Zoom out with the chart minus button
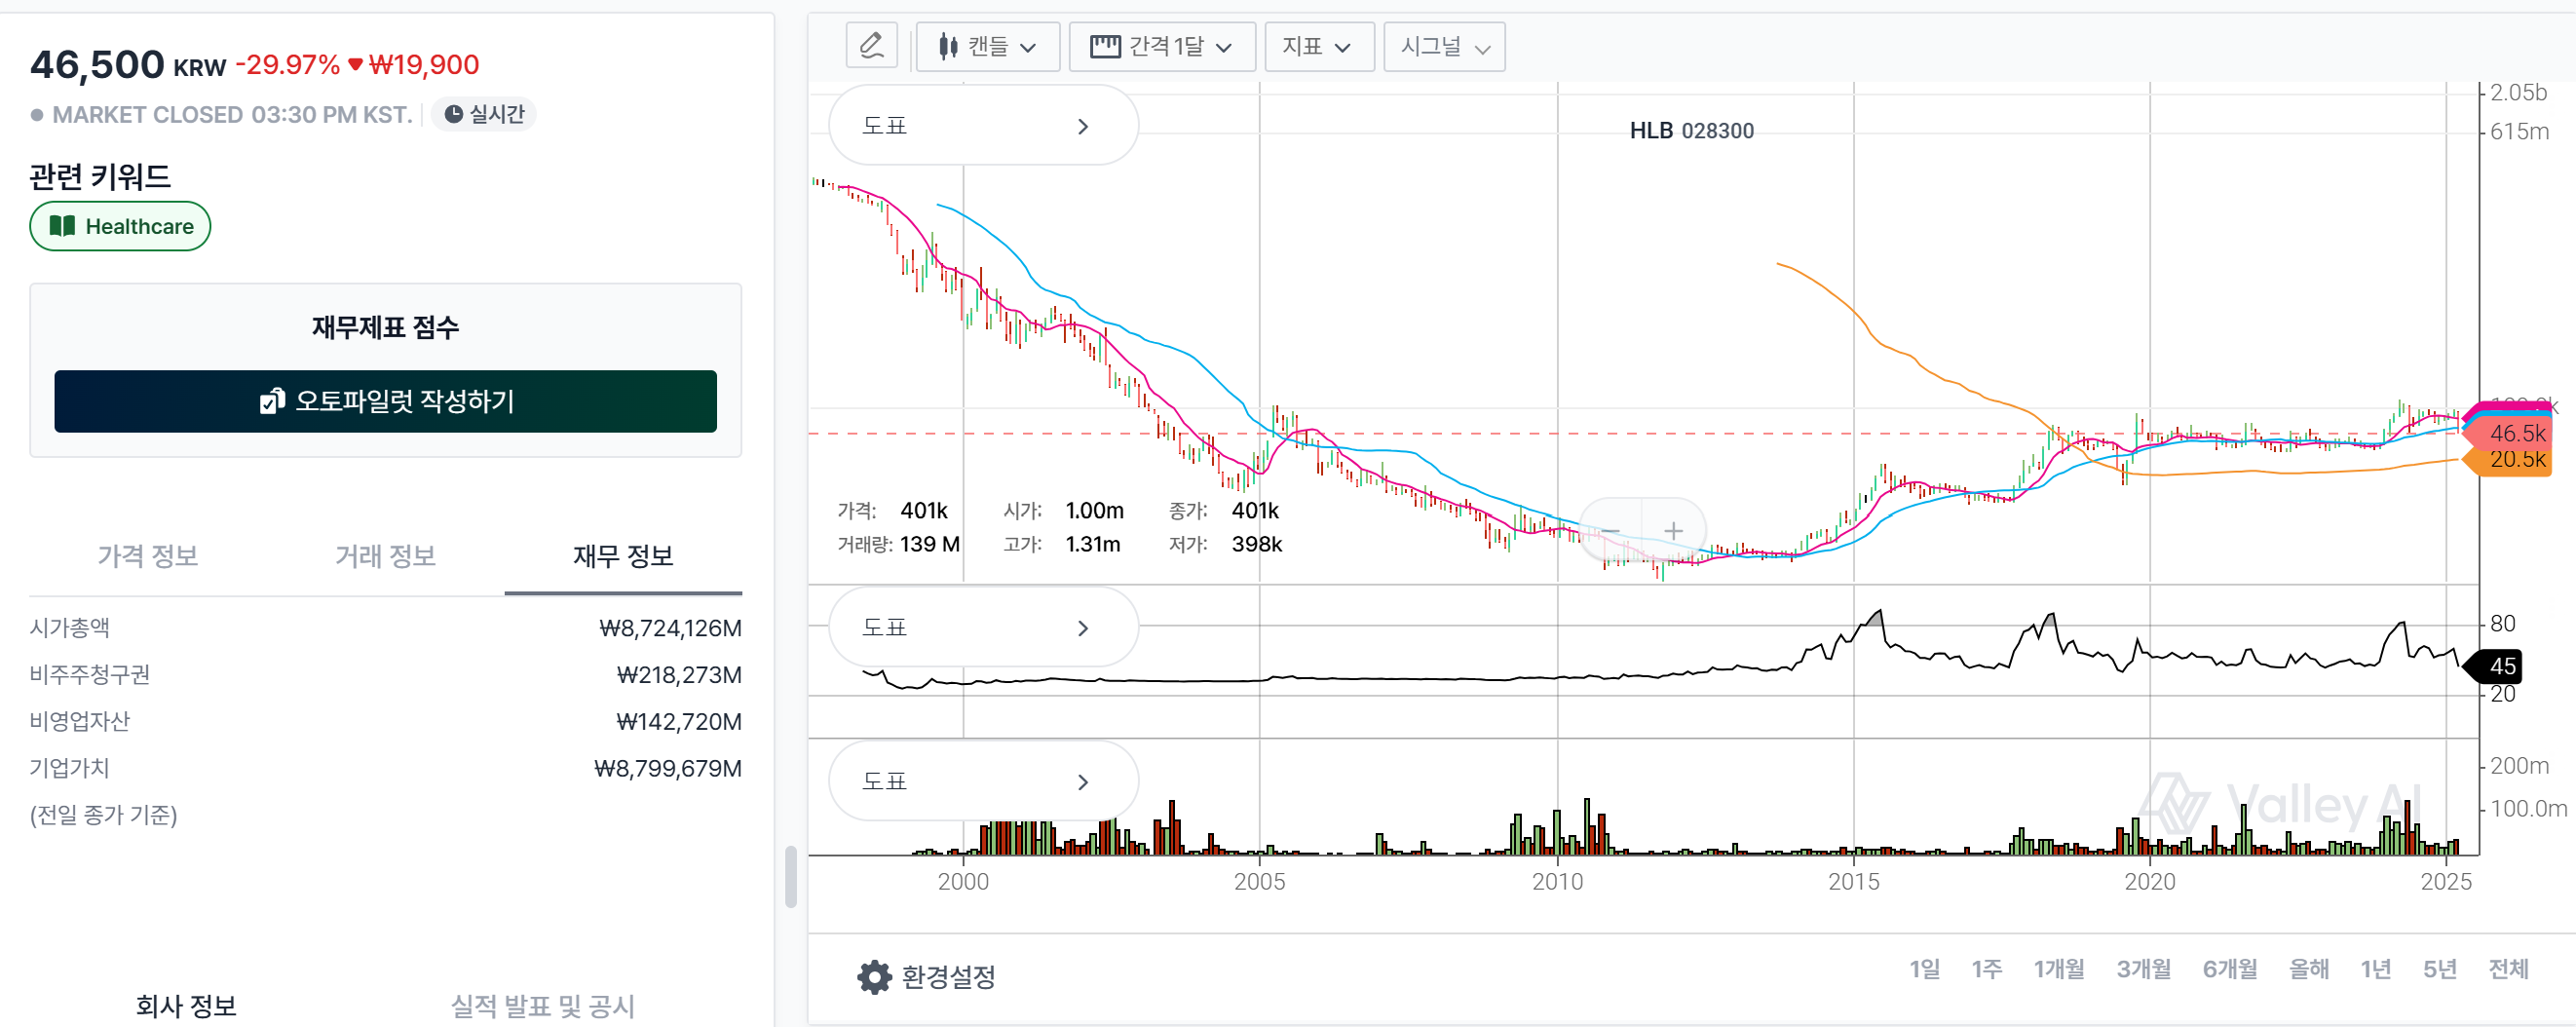The height and width of the screenshot is (1027, 2576). [x=1611, y=531]
